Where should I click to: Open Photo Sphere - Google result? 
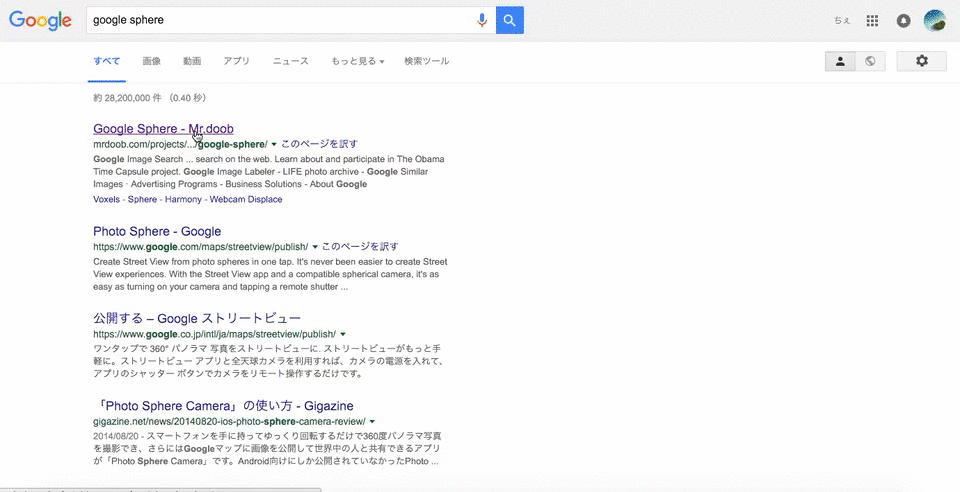(x=157, y=231)
